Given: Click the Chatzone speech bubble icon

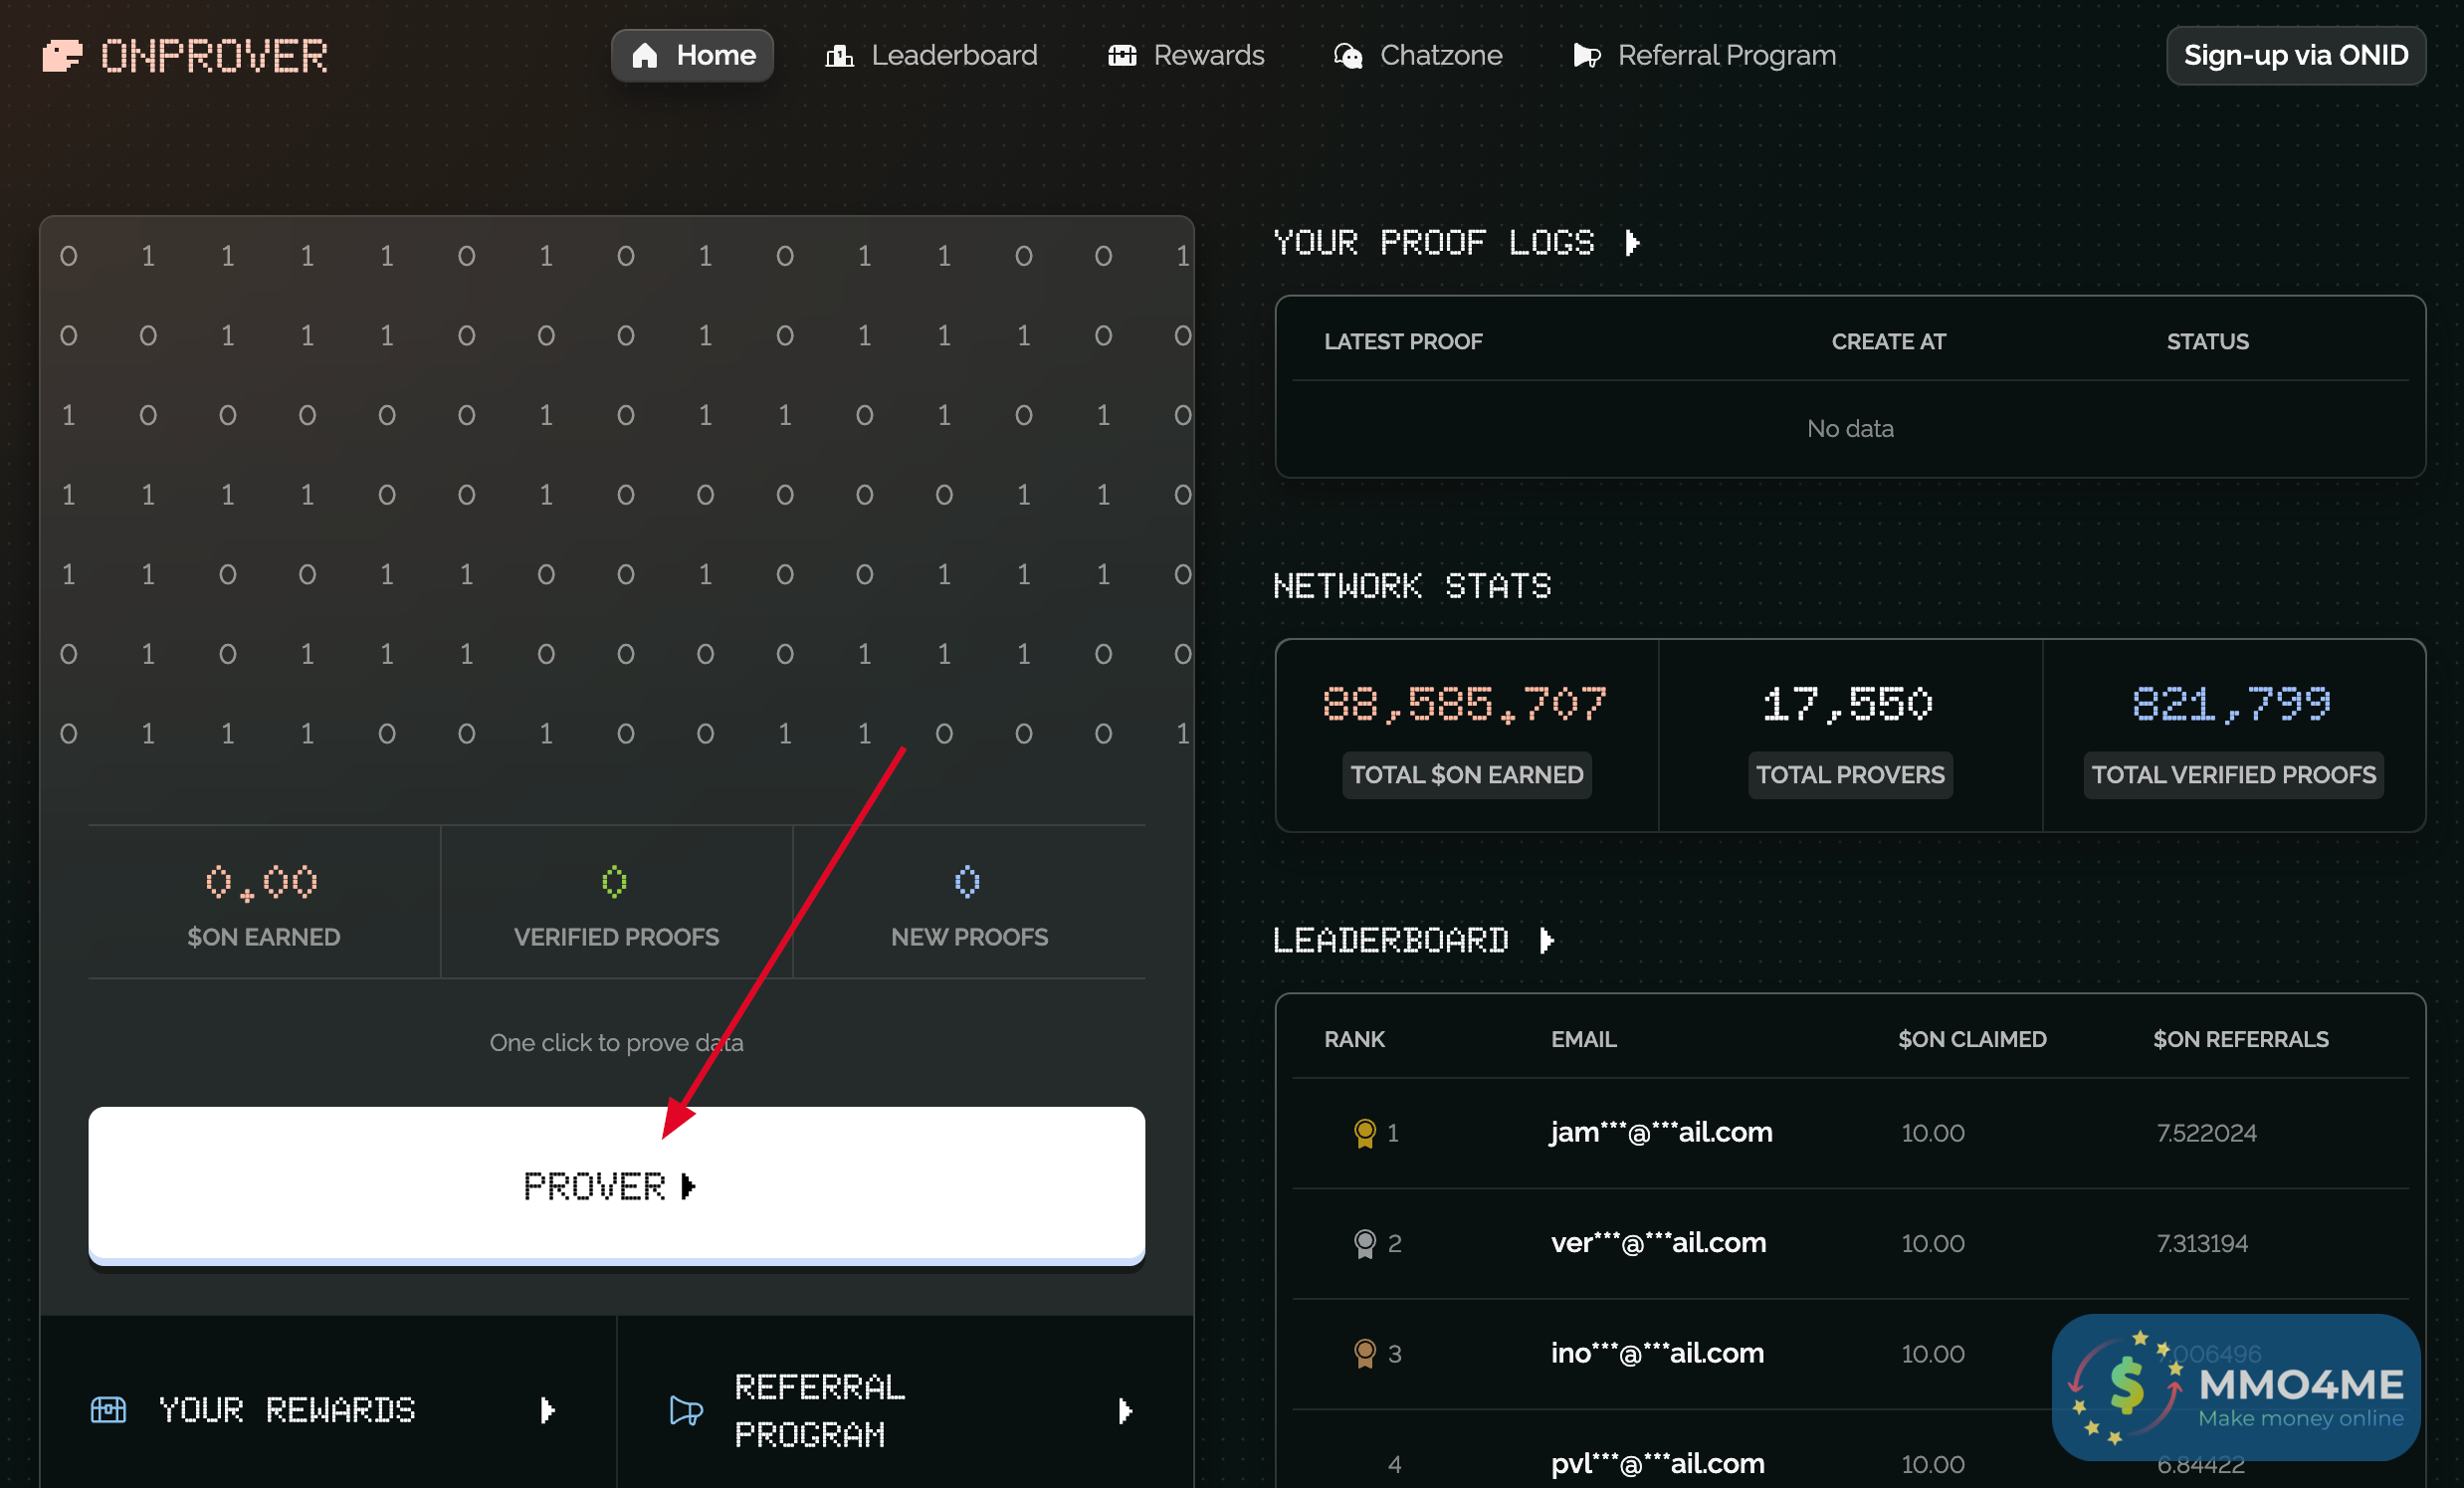Looking at the screenshot, I should [x=1348, y=56].
